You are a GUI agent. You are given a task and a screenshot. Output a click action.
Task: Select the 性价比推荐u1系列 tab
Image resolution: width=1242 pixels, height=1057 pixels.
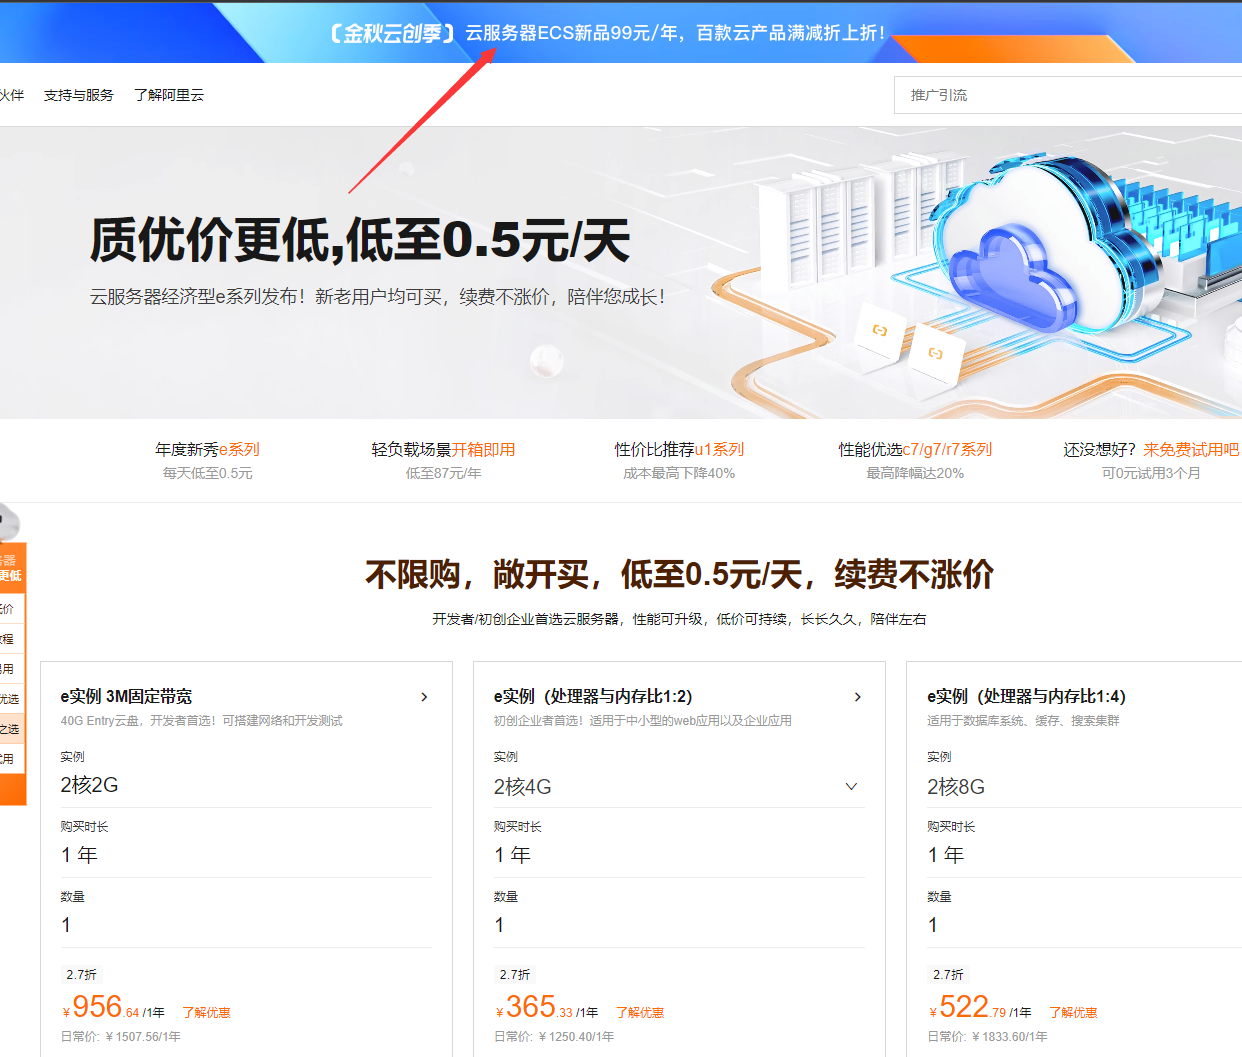679,460
